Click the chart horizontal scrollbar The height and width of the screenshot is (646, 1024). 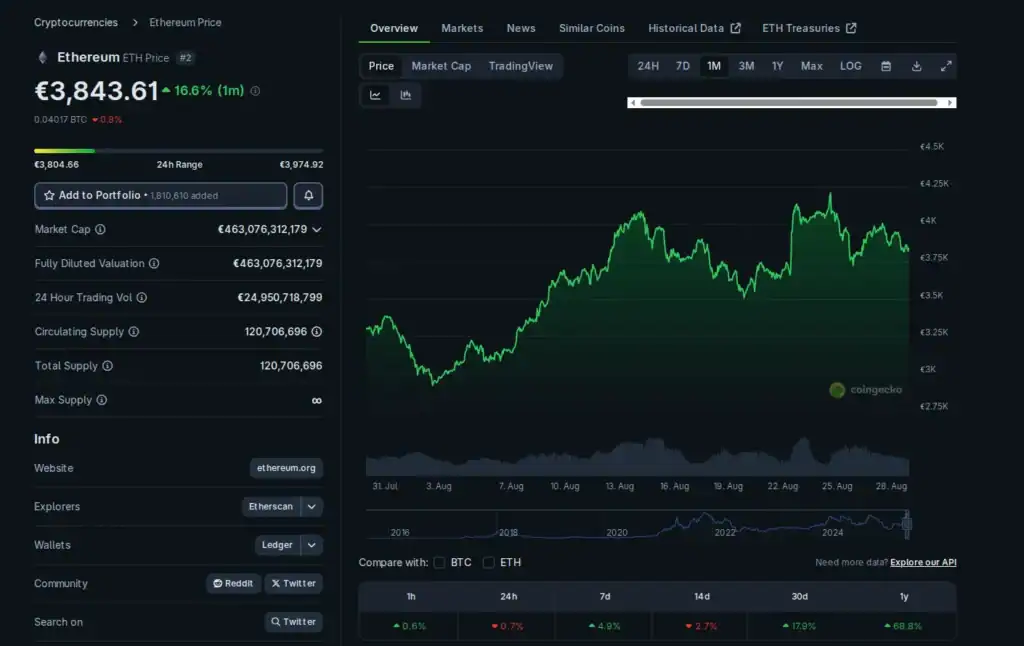pos(789,103)
